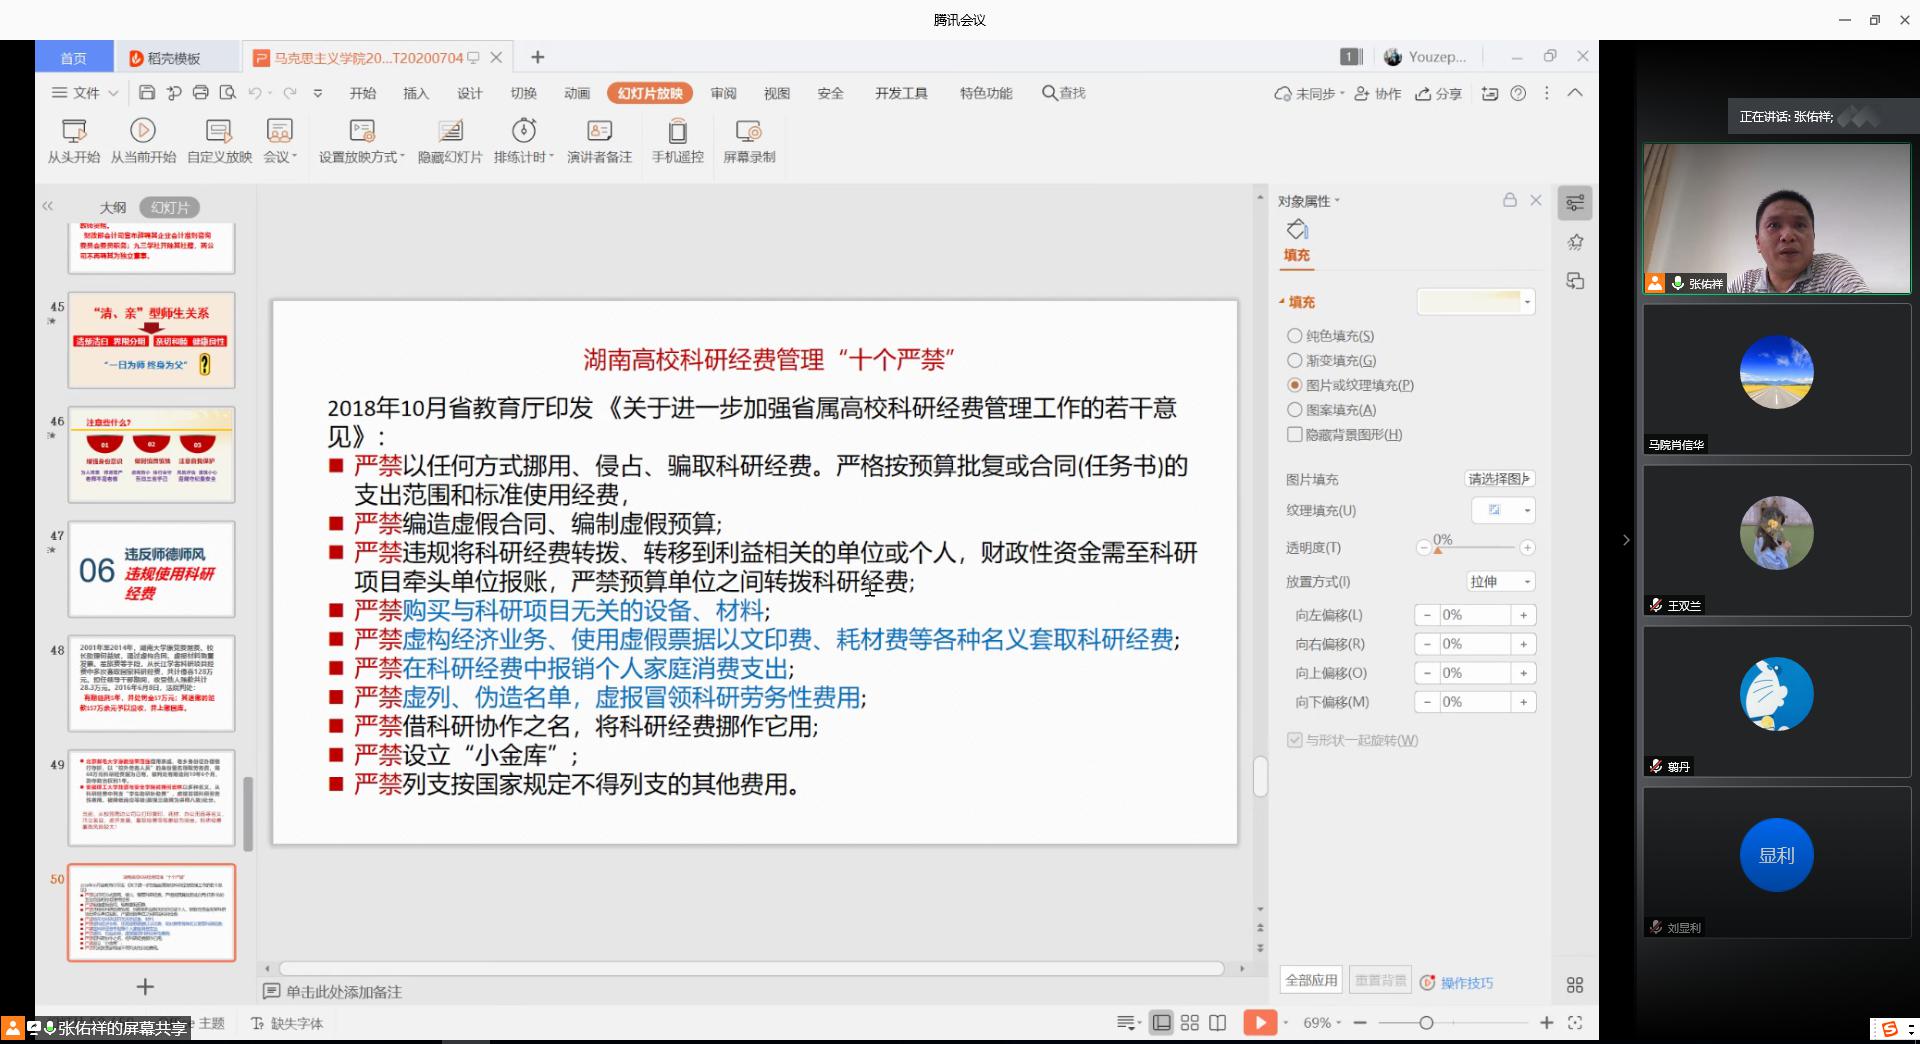Switch to slide sorter grid view icon
The width and height of the screenshot is (1920, 1044).
pyautogui.click(x=1189, y=1022)
